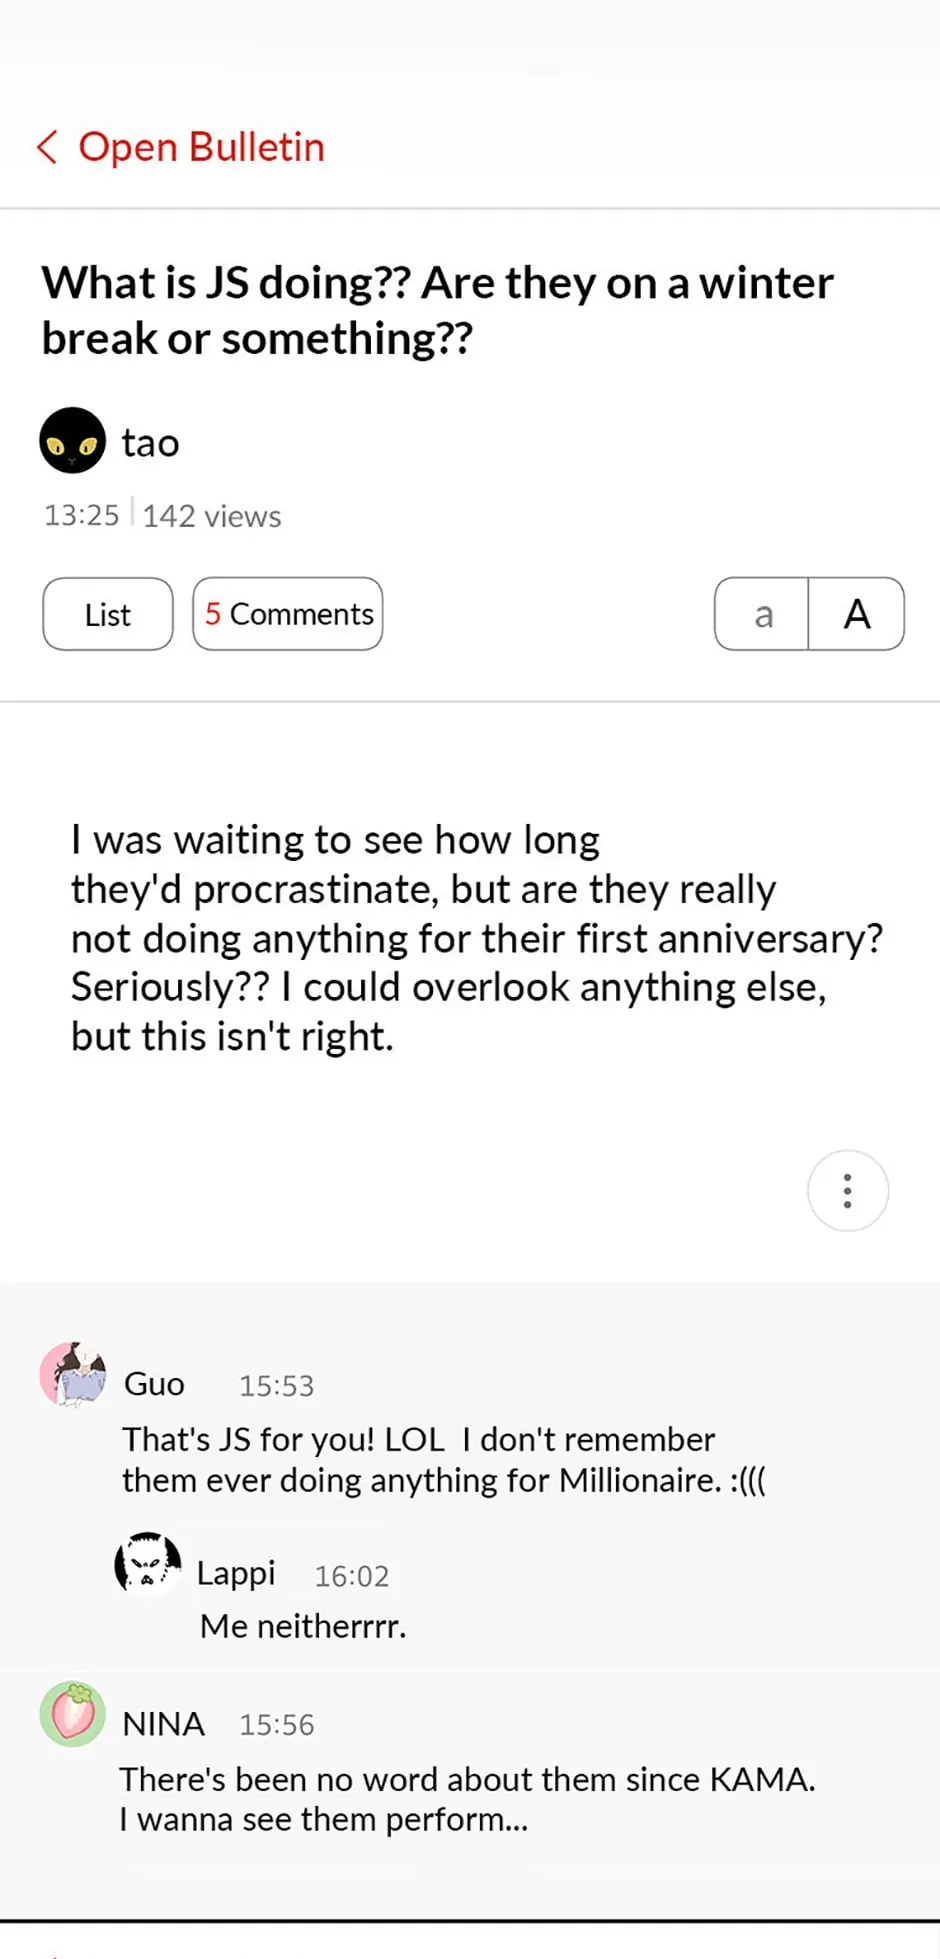
Task: Select commenter name Guo
Action: pyautogui.click(x=154, y=1384)
